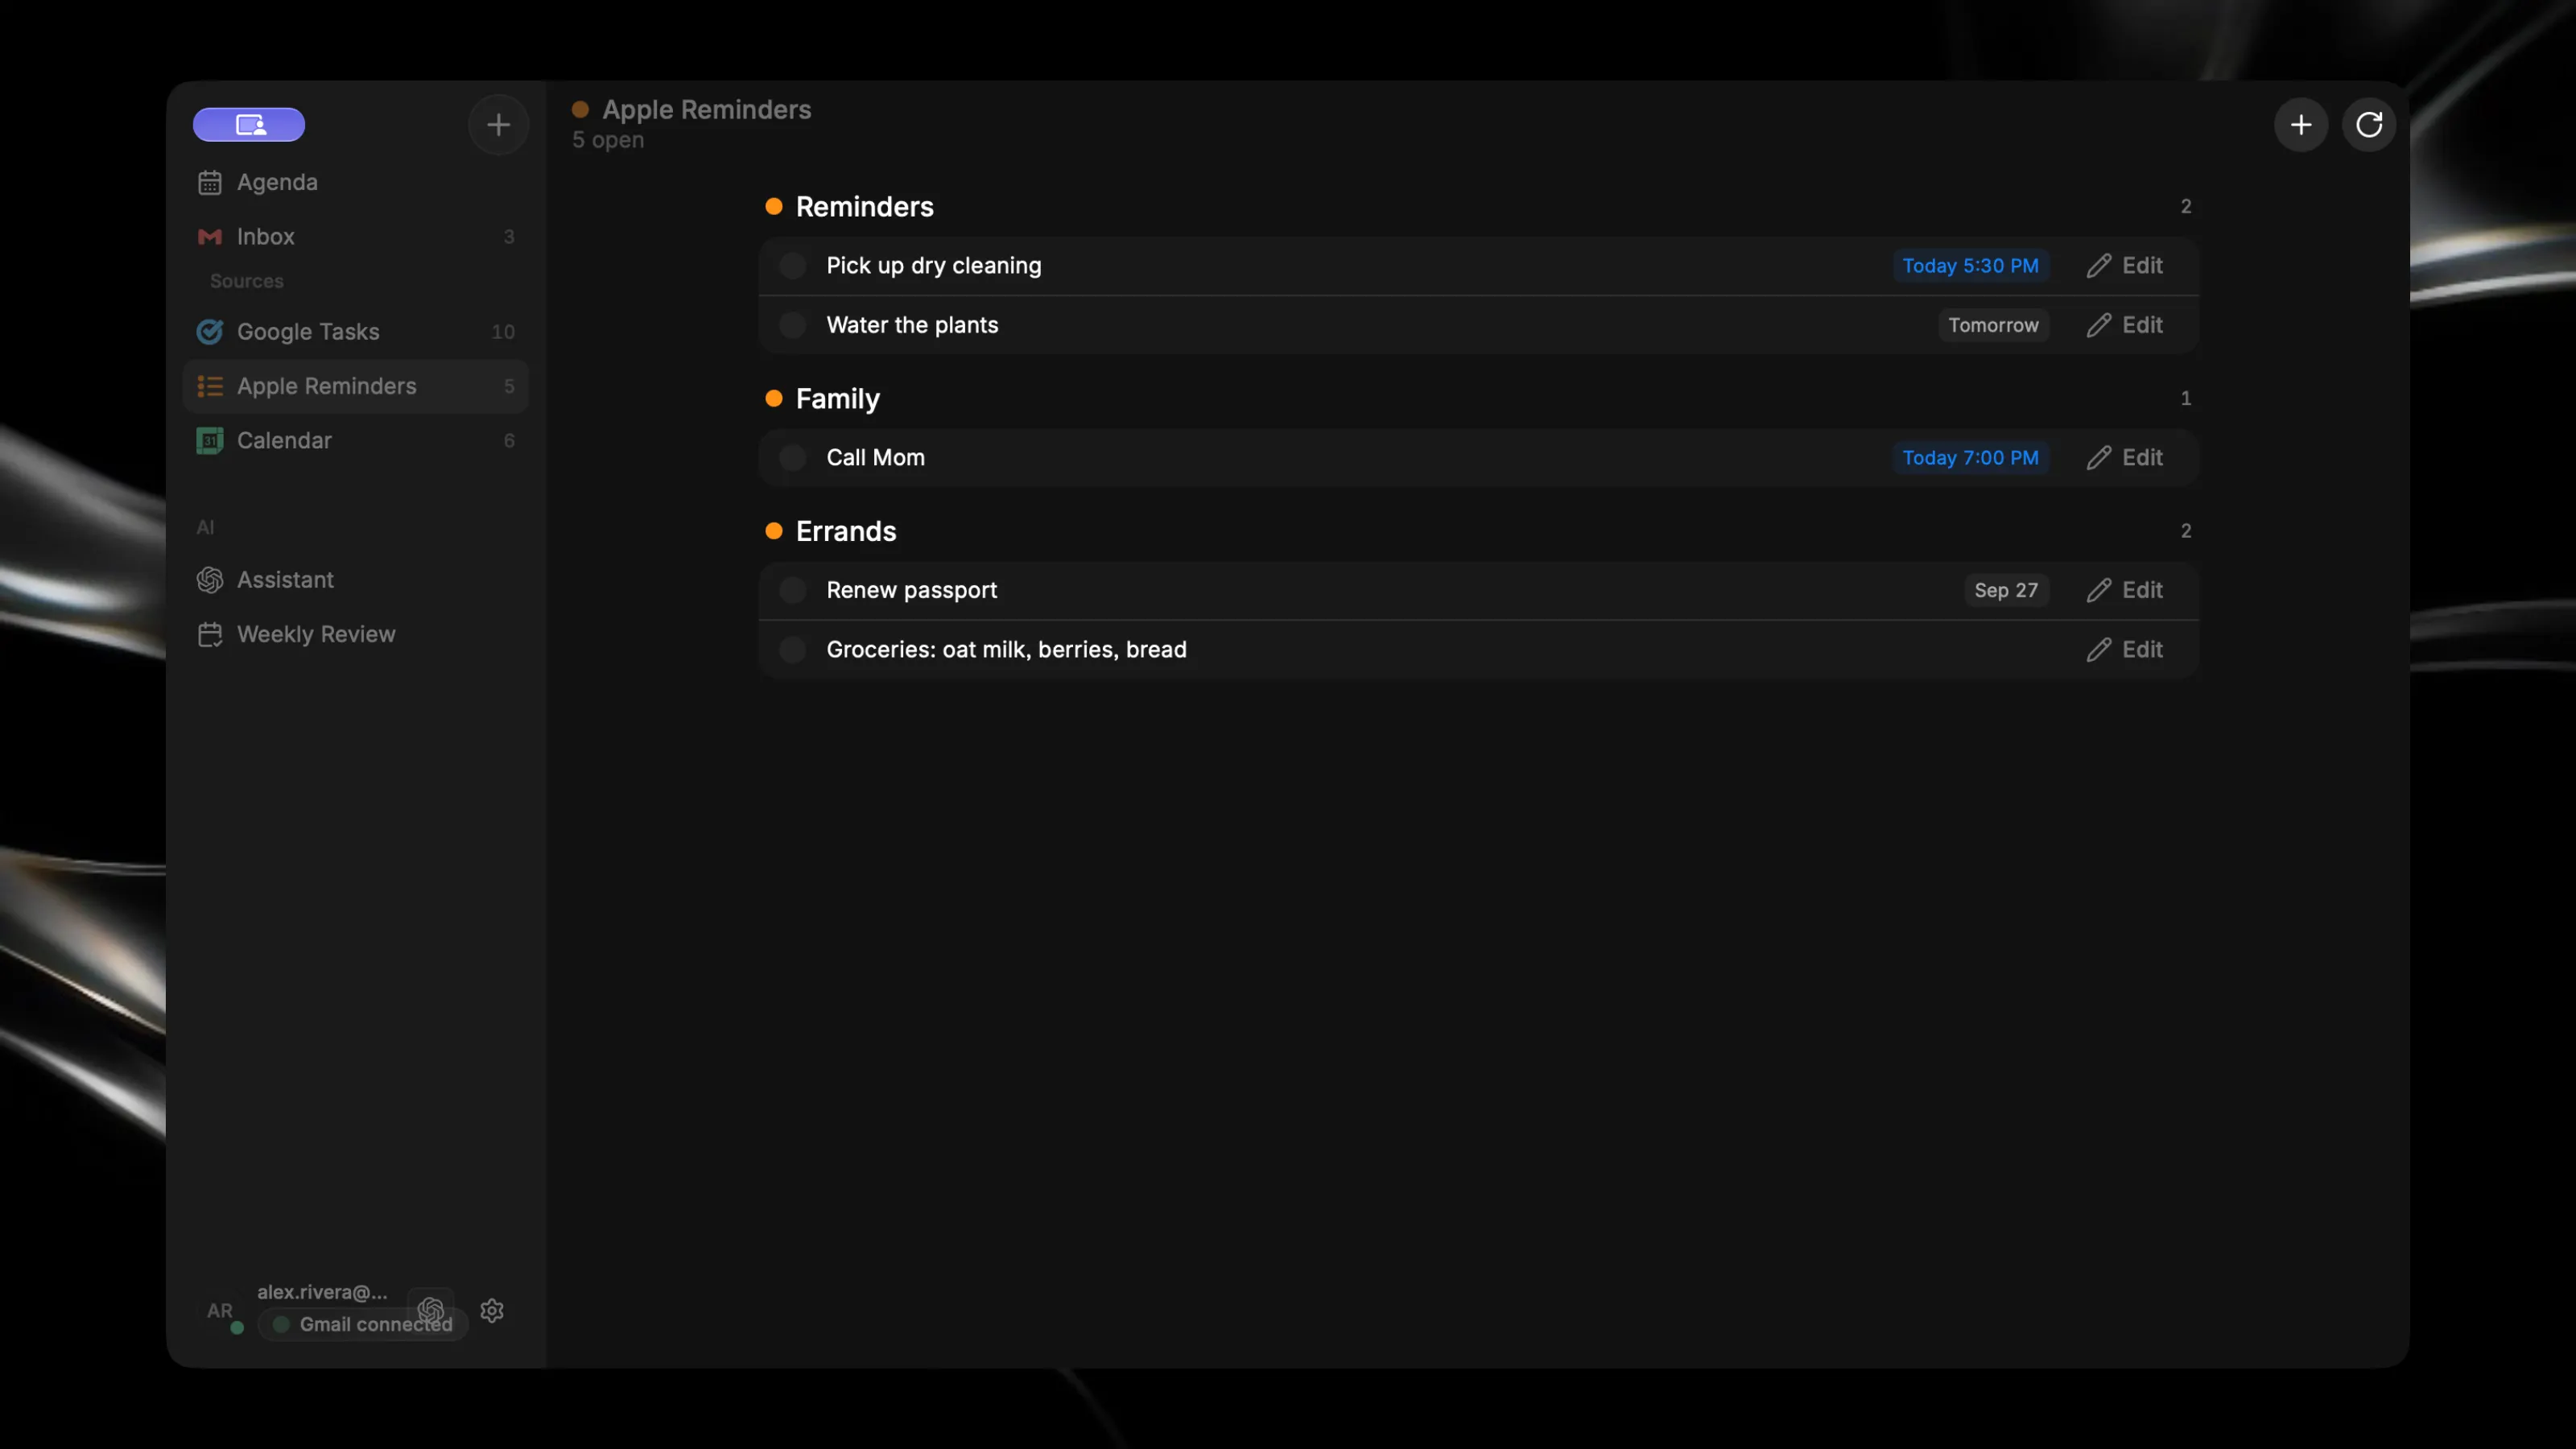The height and width of the screenshot is (1449, 2576).
Task: Click the Agenda calendar icon
Action: [209, 182]
